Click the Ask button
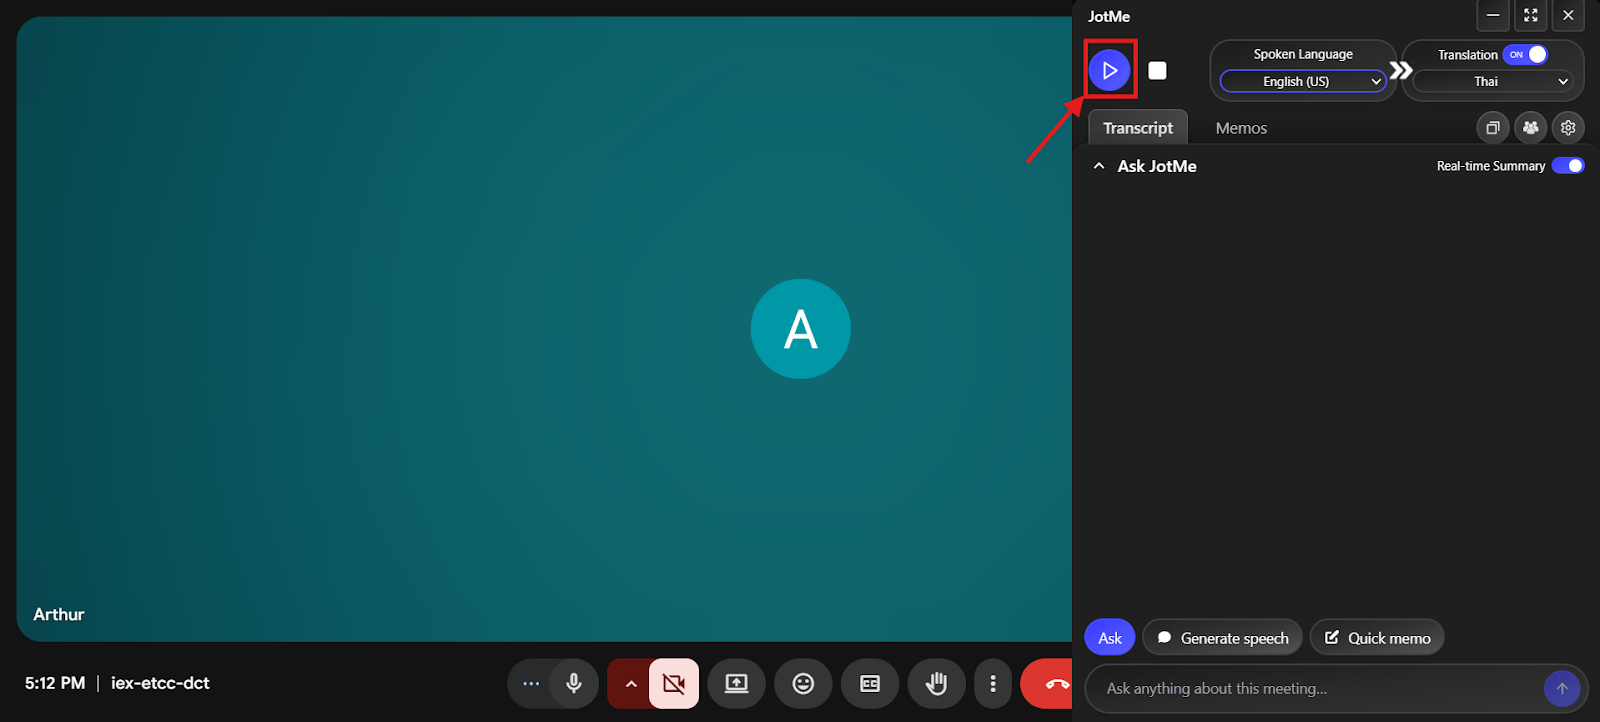 (1110, 638)
